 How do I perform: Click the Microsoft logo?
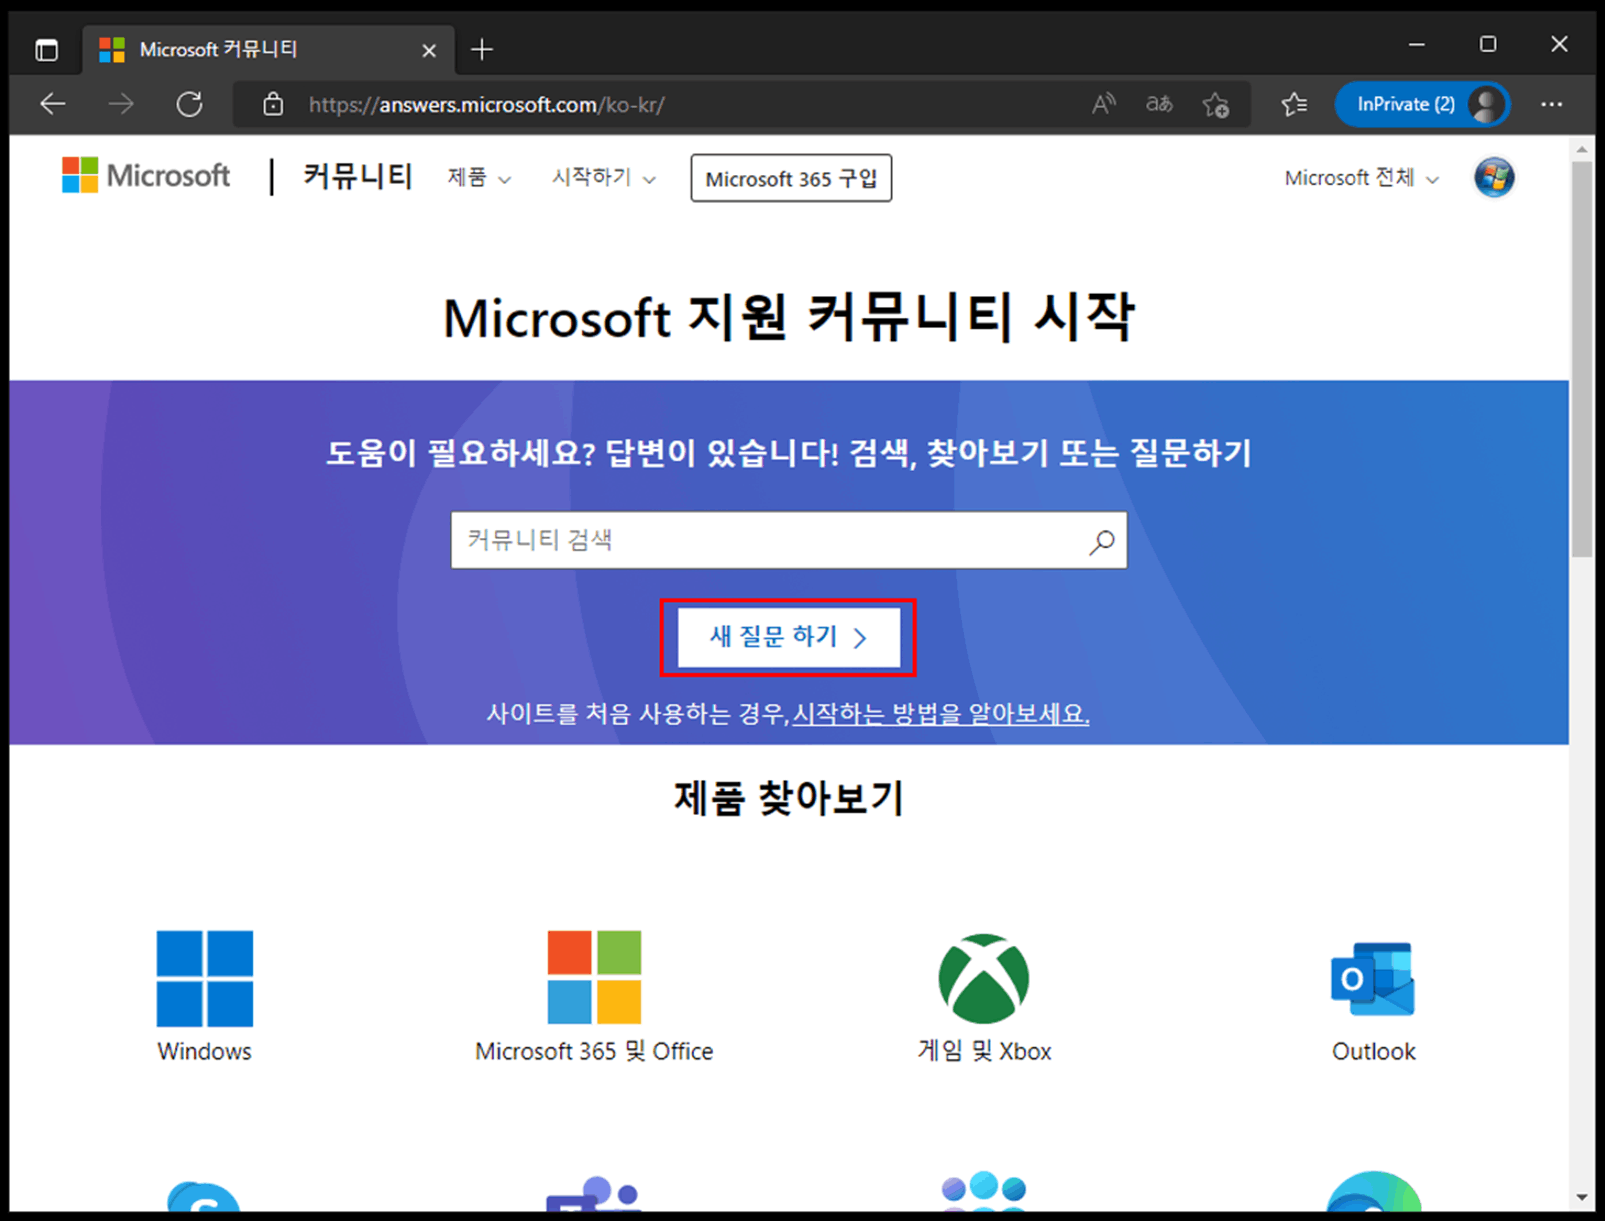coord(146,176)
